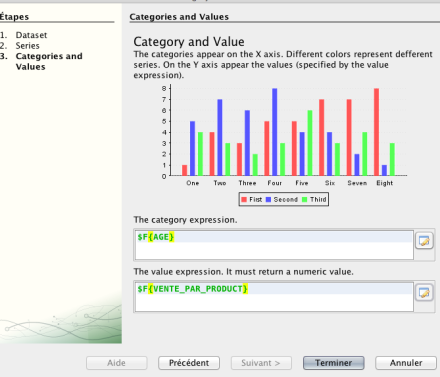Viewport: 440px width, 377px height.
Task: Click into the $F{AGE} category expression field
Action: click(274, 245)
